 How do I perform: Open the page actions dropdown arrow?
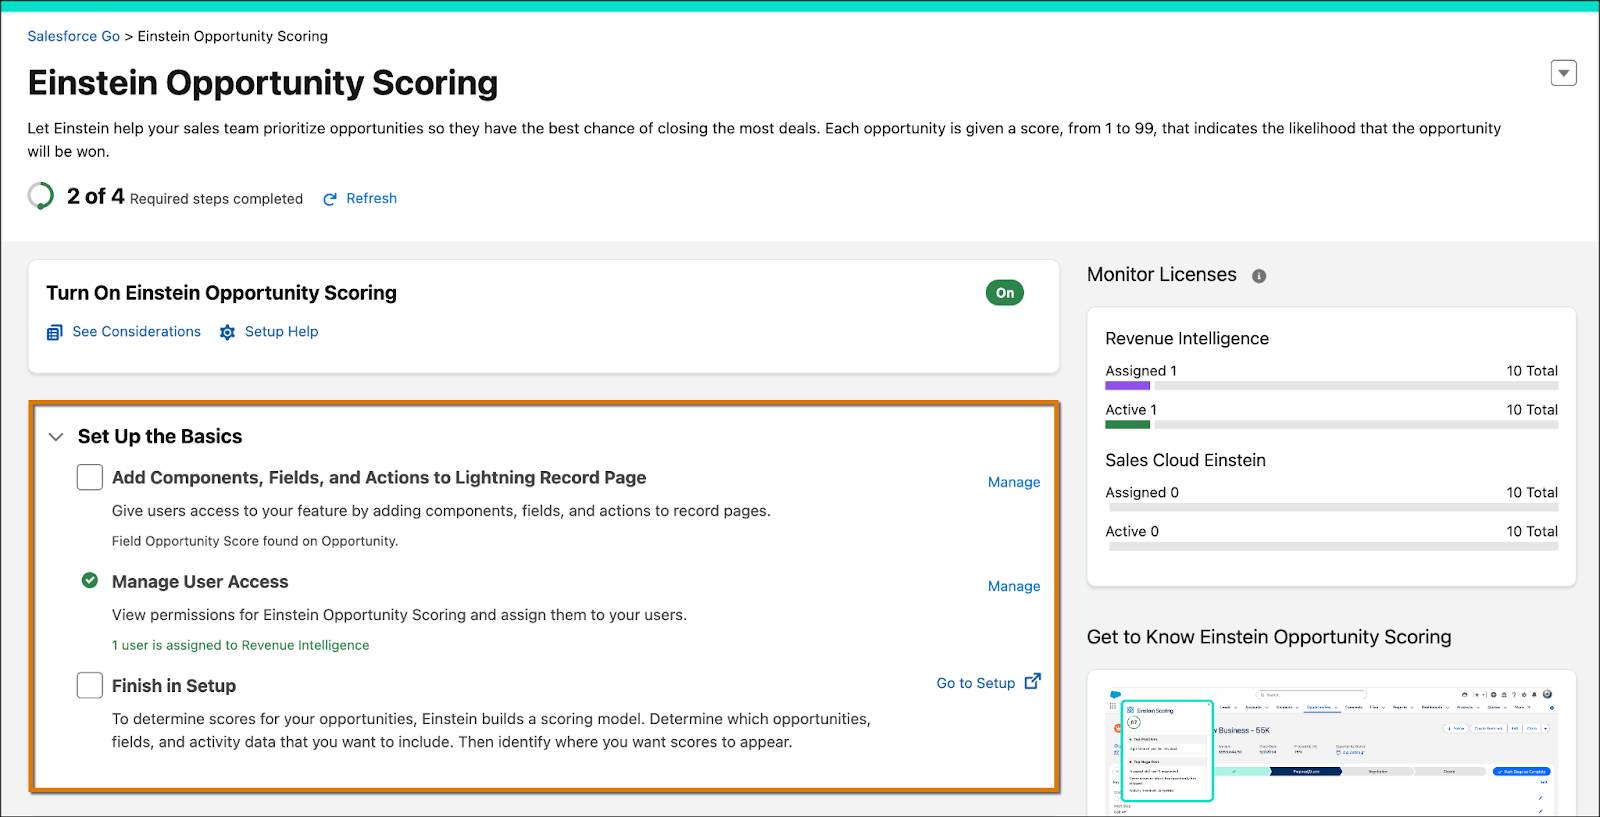pyautogui.click(x=1563, y=73)
